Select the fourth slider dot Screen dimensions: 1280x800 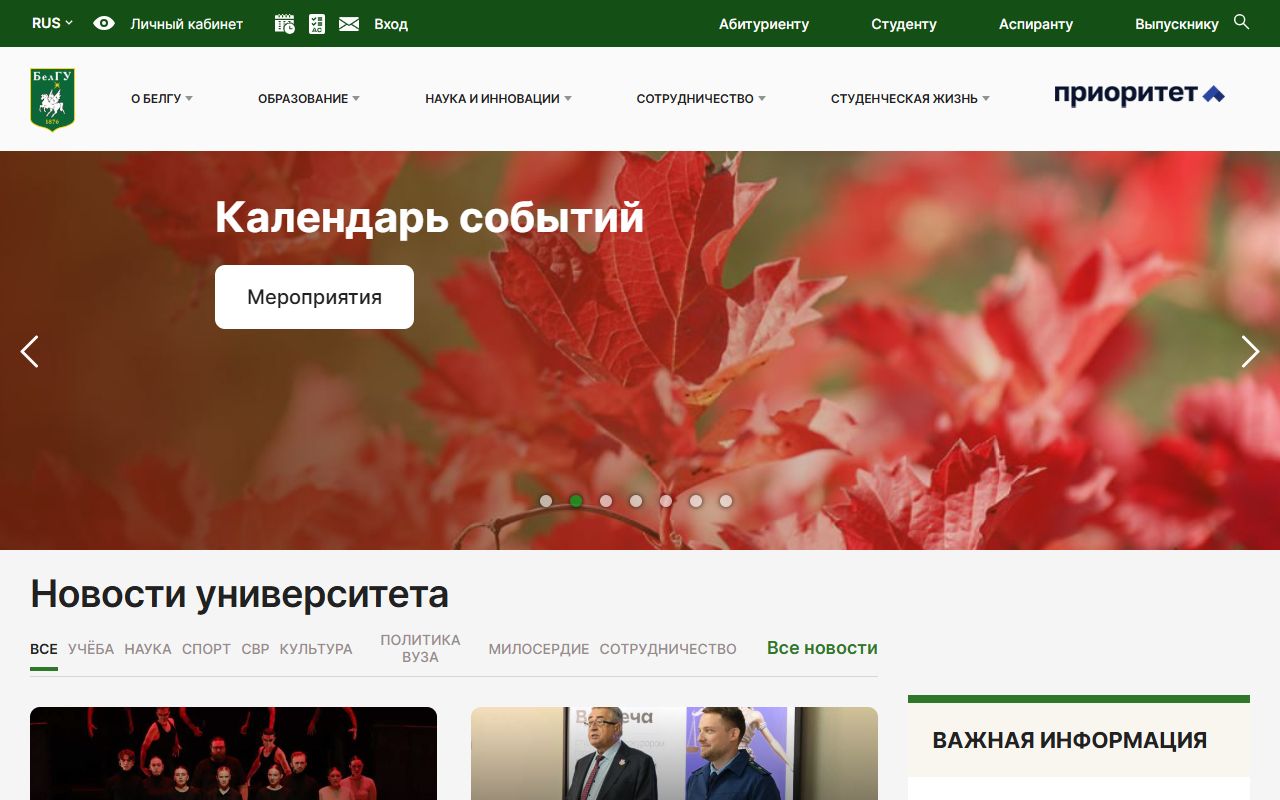click(636, 501)
